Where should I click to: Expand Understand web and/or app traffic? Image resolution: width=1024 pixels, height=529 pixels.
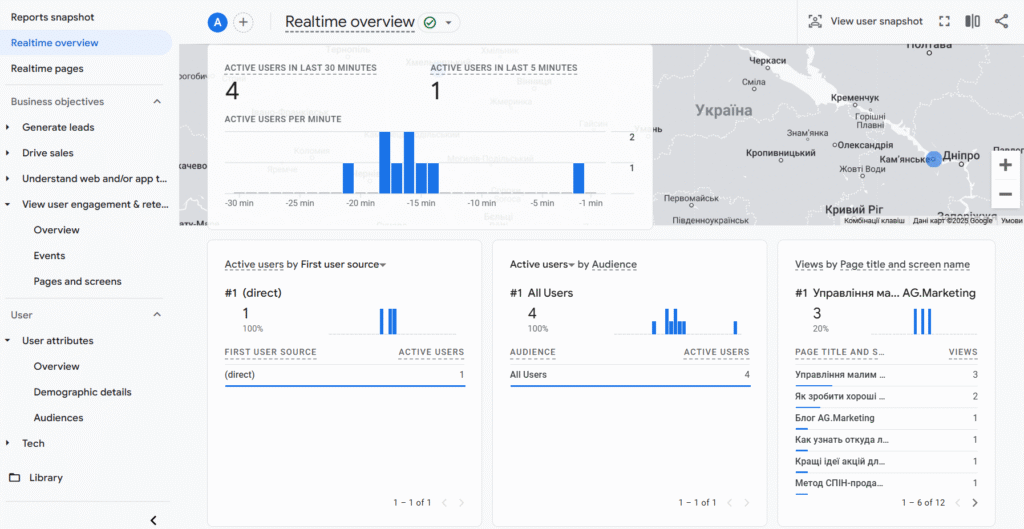tap(8, 178)
